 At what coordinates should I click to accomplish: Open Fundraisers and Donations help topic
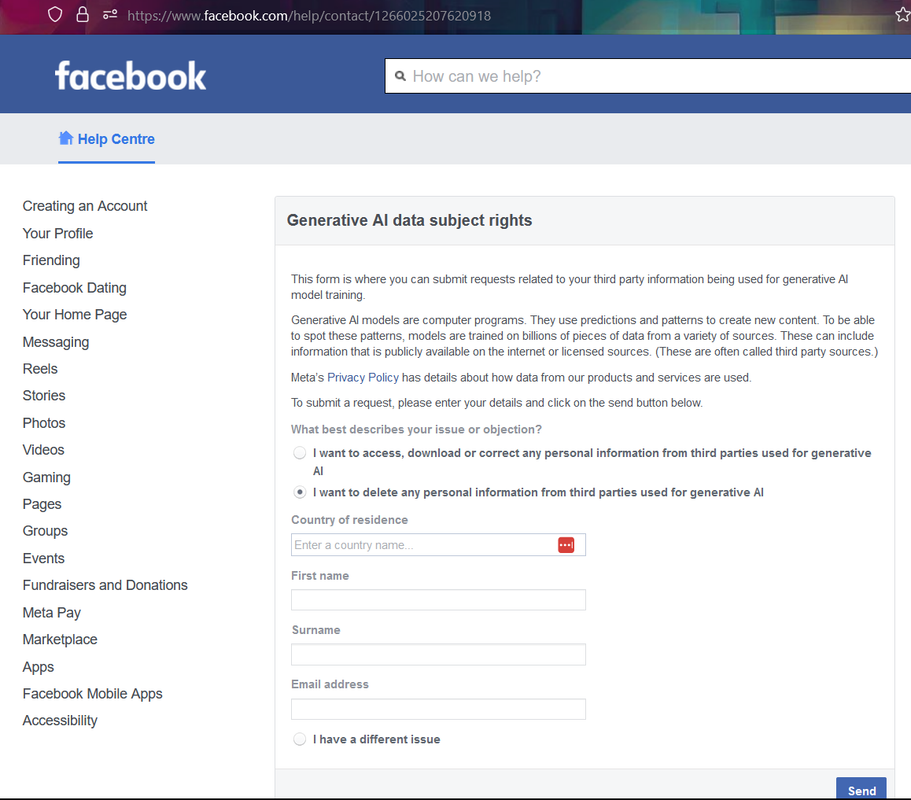coord(105,585)
